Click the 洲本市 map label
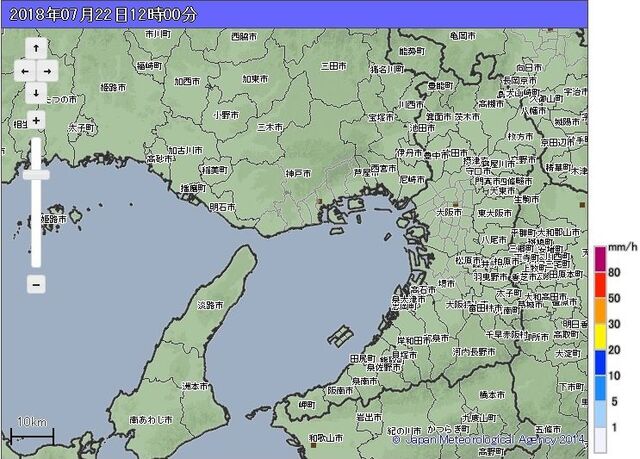 [x=195, y=386]
